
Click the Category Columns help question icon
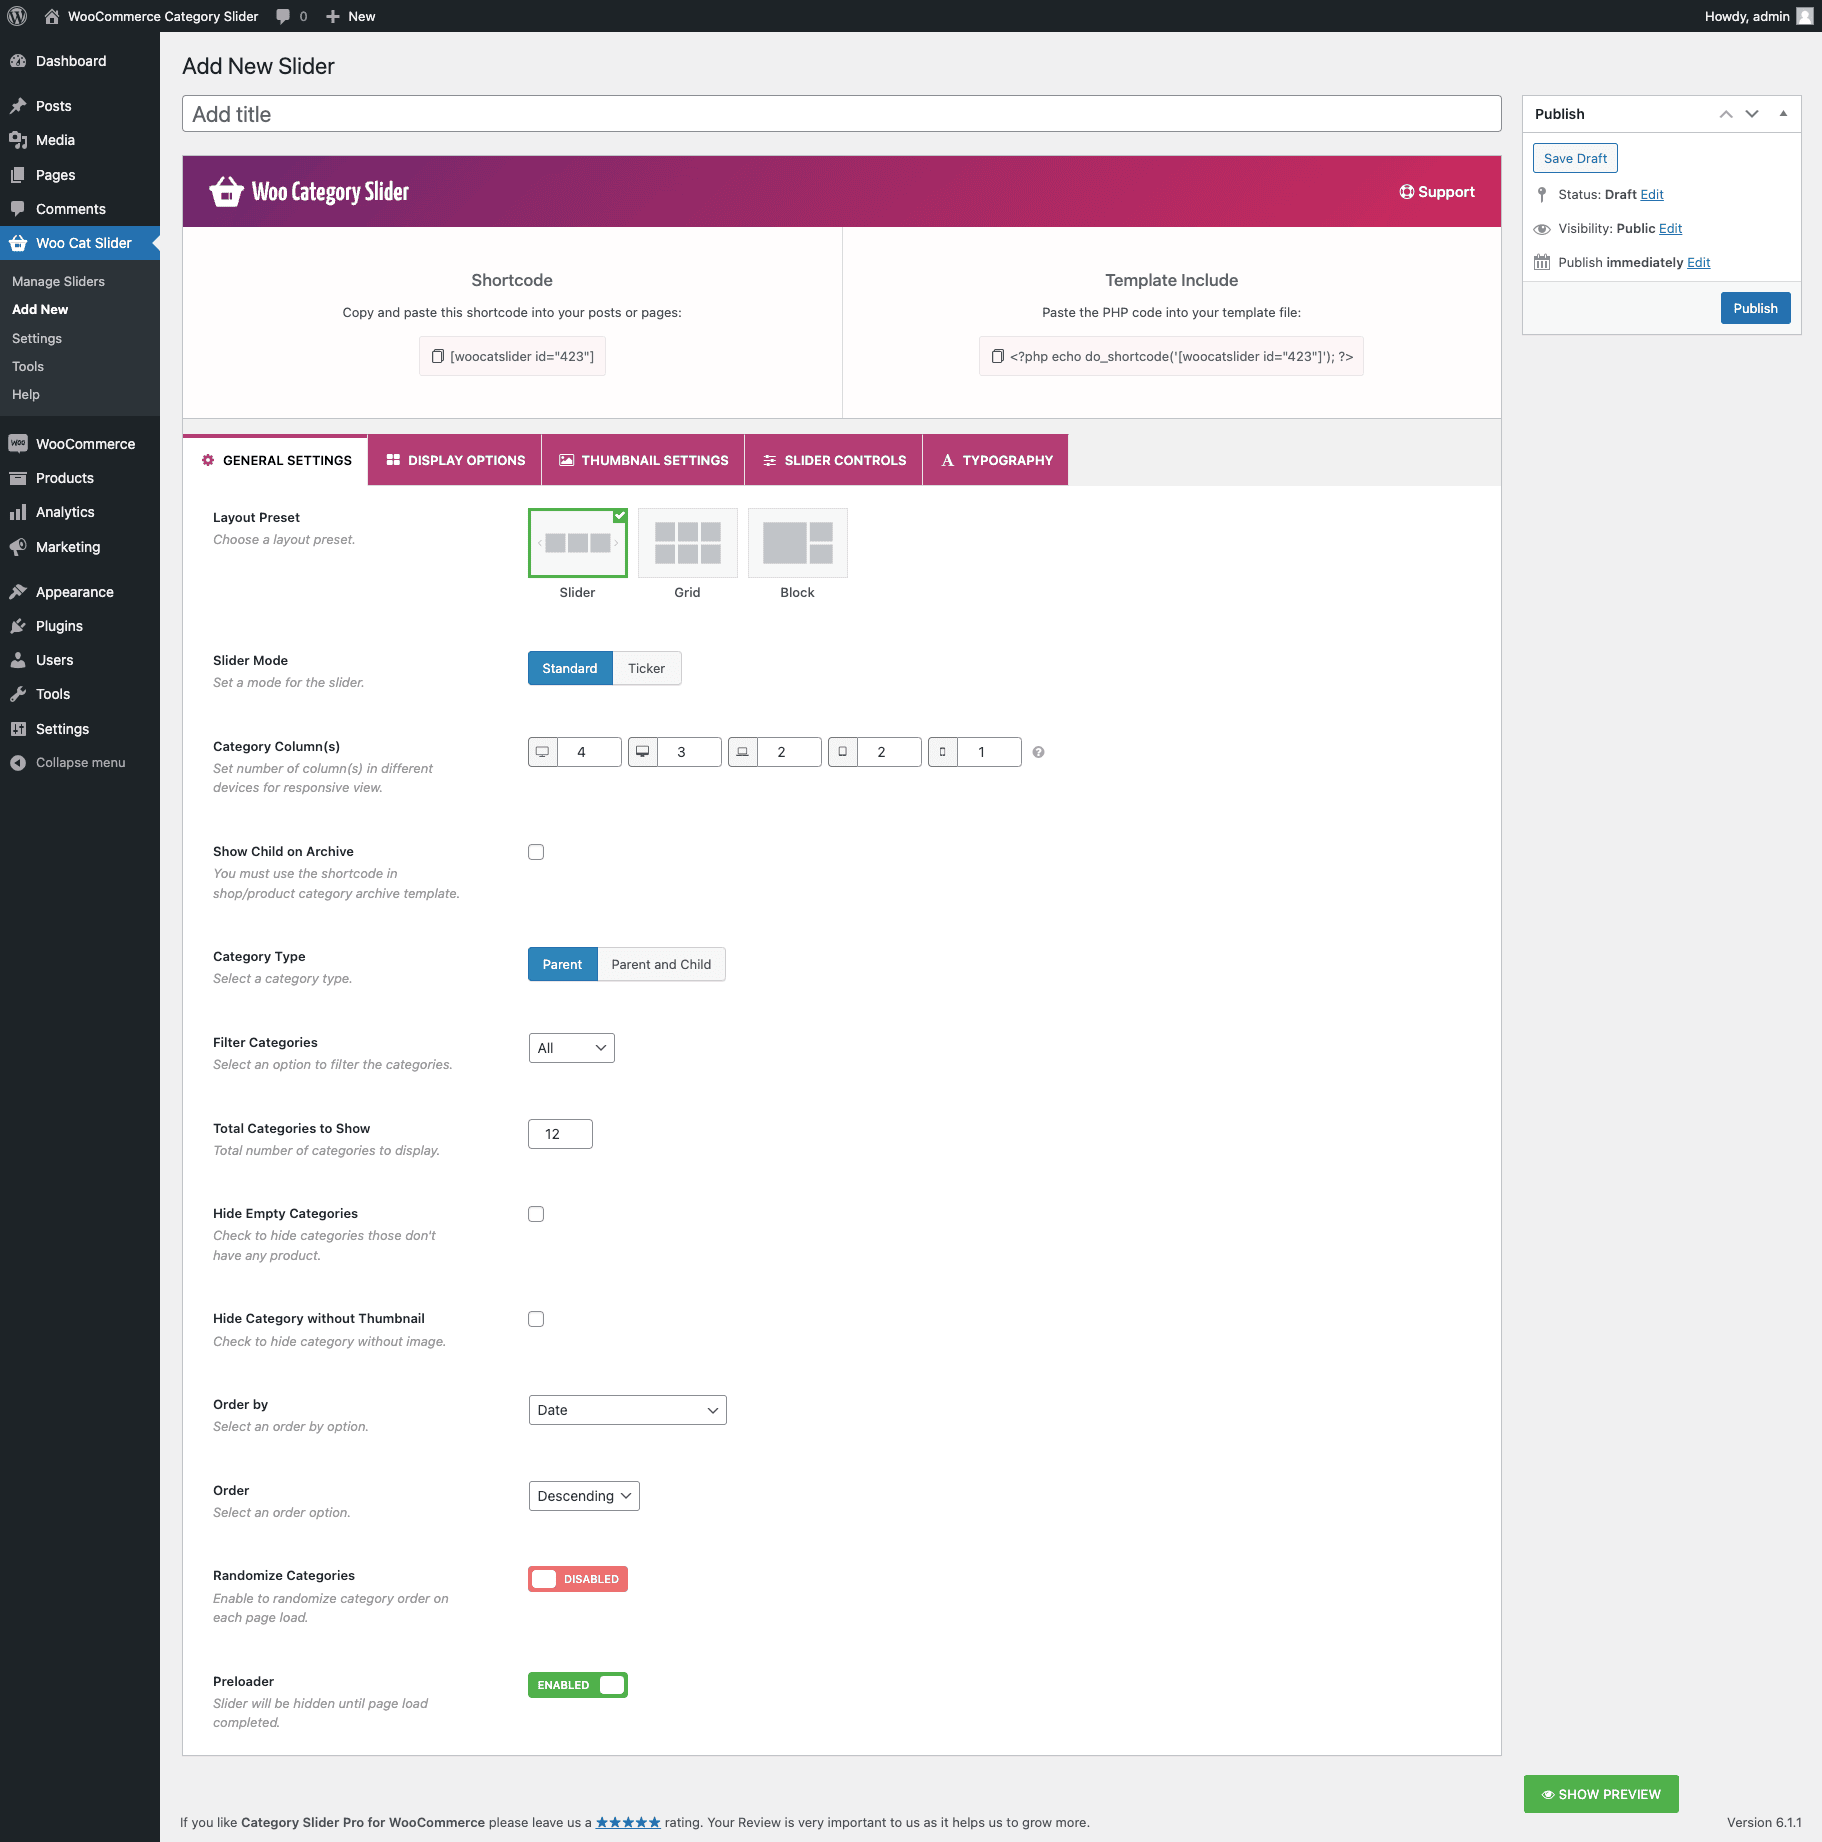[1038, 752]
